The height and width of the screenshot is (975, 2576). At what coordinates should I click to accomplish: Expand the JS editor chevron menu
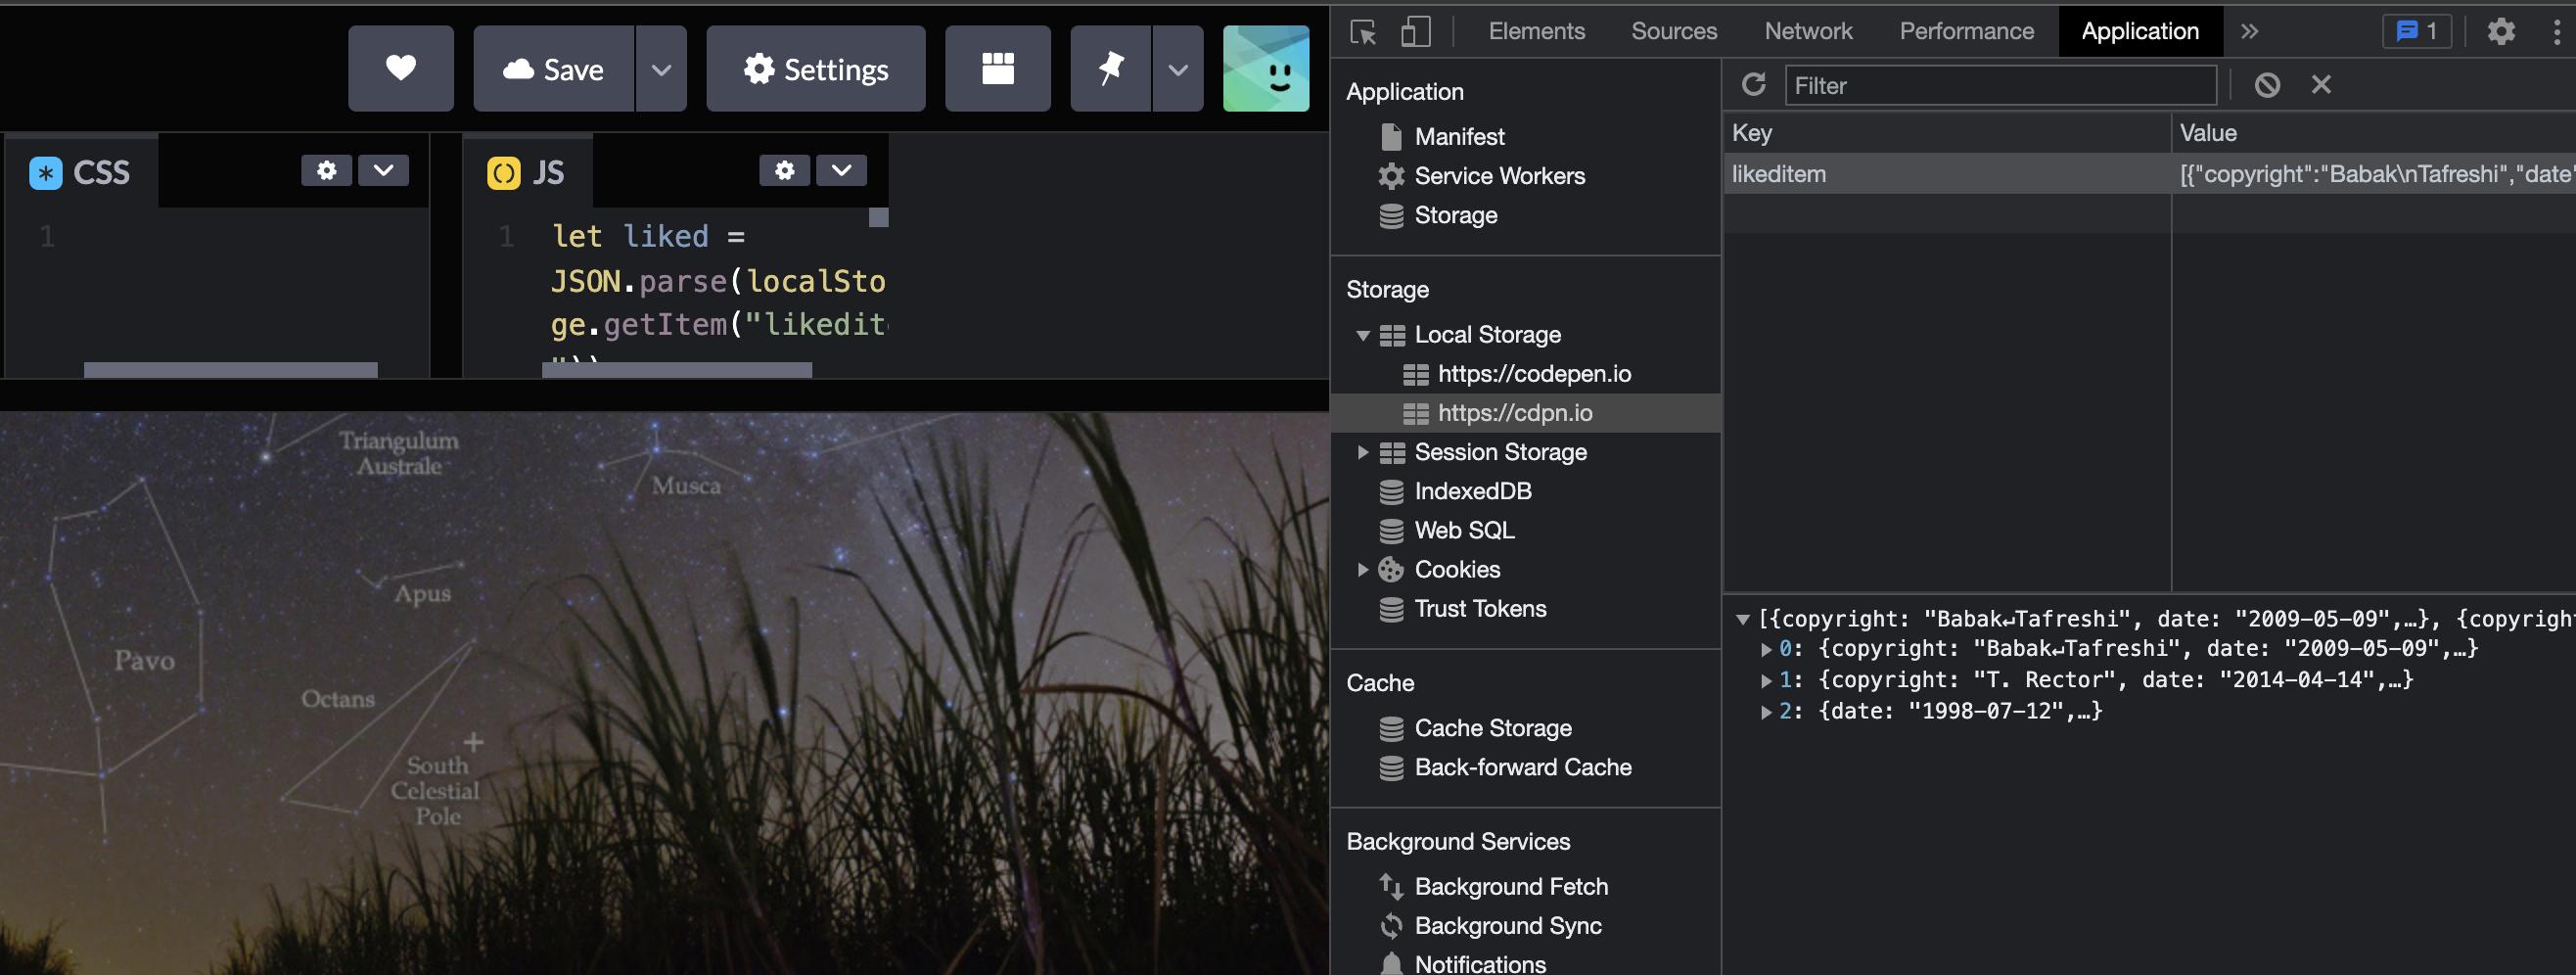pyautogui.click(x=841, y=171)
